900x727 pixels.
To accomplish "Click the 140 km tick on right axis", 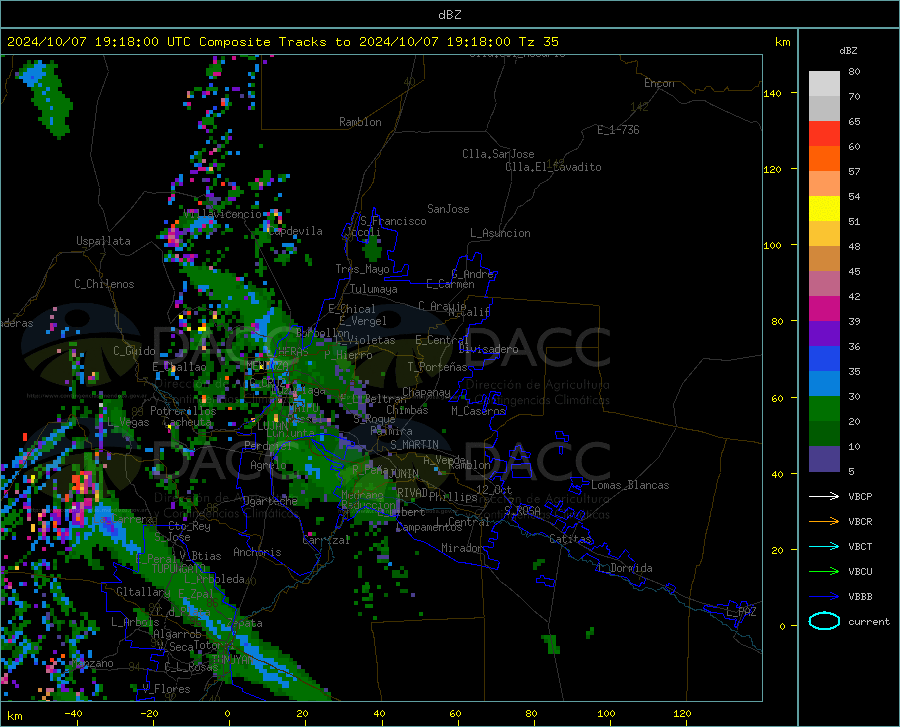I will click(x=772, y=93).
